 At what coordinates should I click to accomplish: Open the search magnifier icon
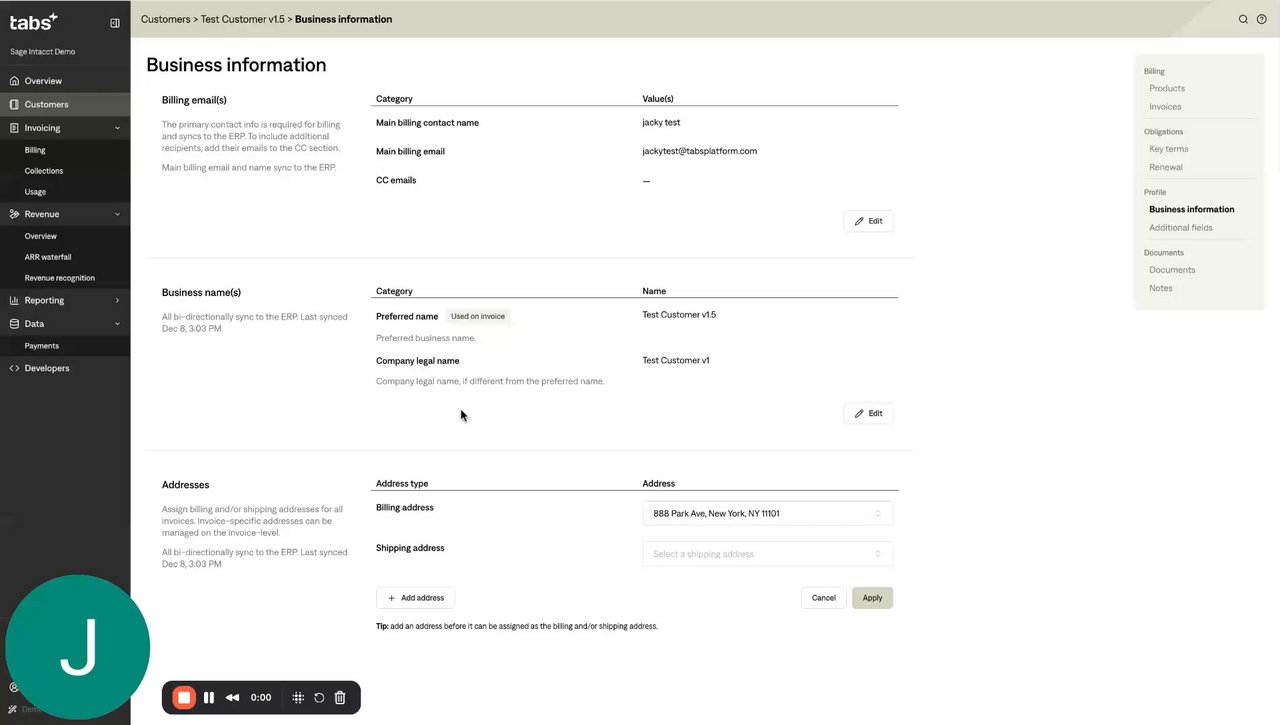(1243, 19)
